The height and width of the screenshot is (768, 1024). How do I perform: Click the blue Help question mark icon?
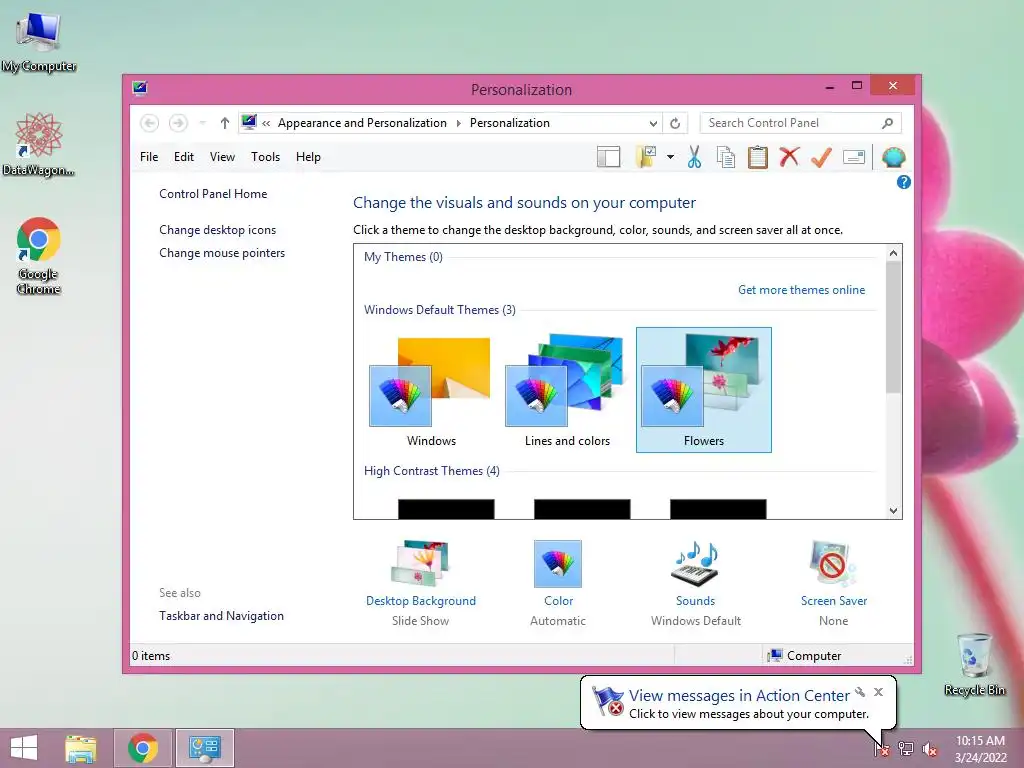903,182
